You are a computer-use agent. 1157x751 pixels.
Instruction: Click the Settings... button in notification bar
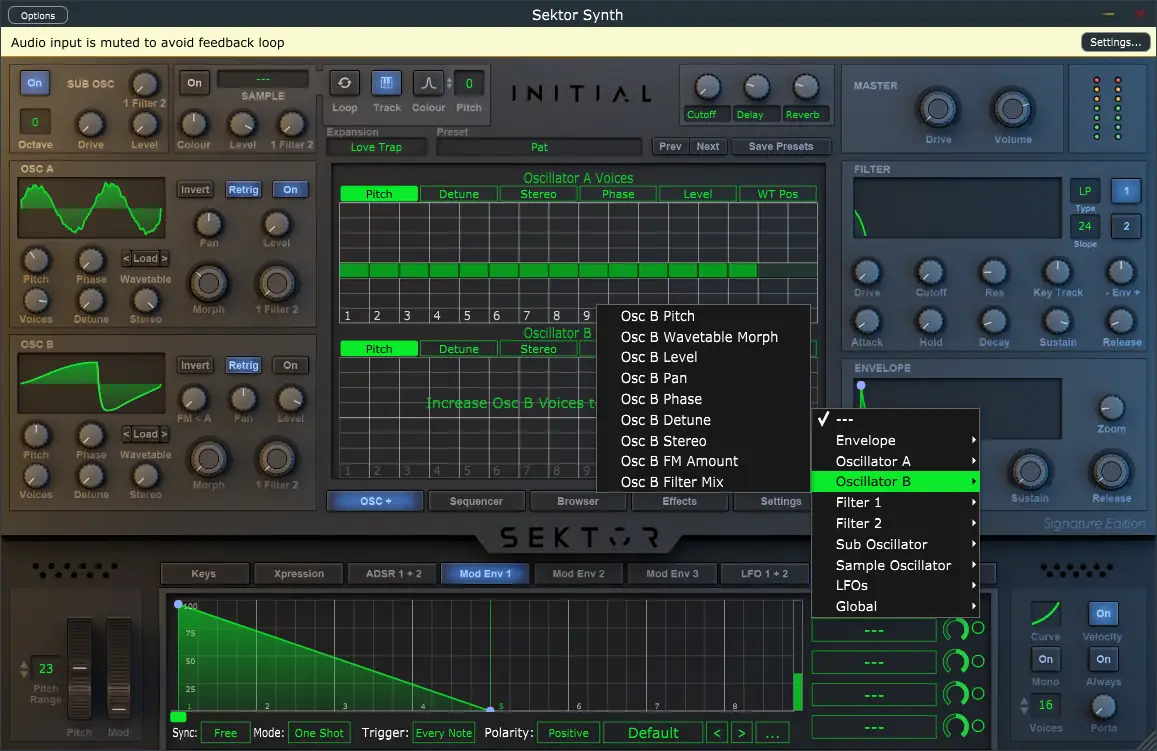(1115, 43)
